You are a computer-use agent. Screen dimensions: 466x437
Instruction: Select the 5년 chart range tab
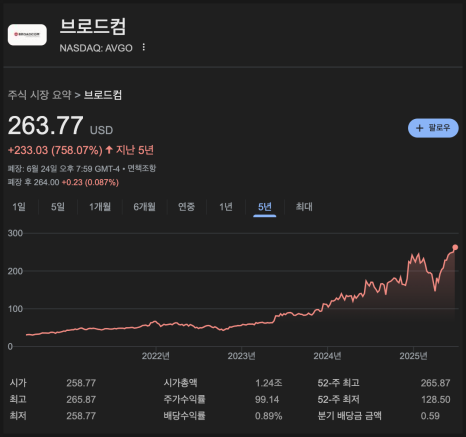265,207
